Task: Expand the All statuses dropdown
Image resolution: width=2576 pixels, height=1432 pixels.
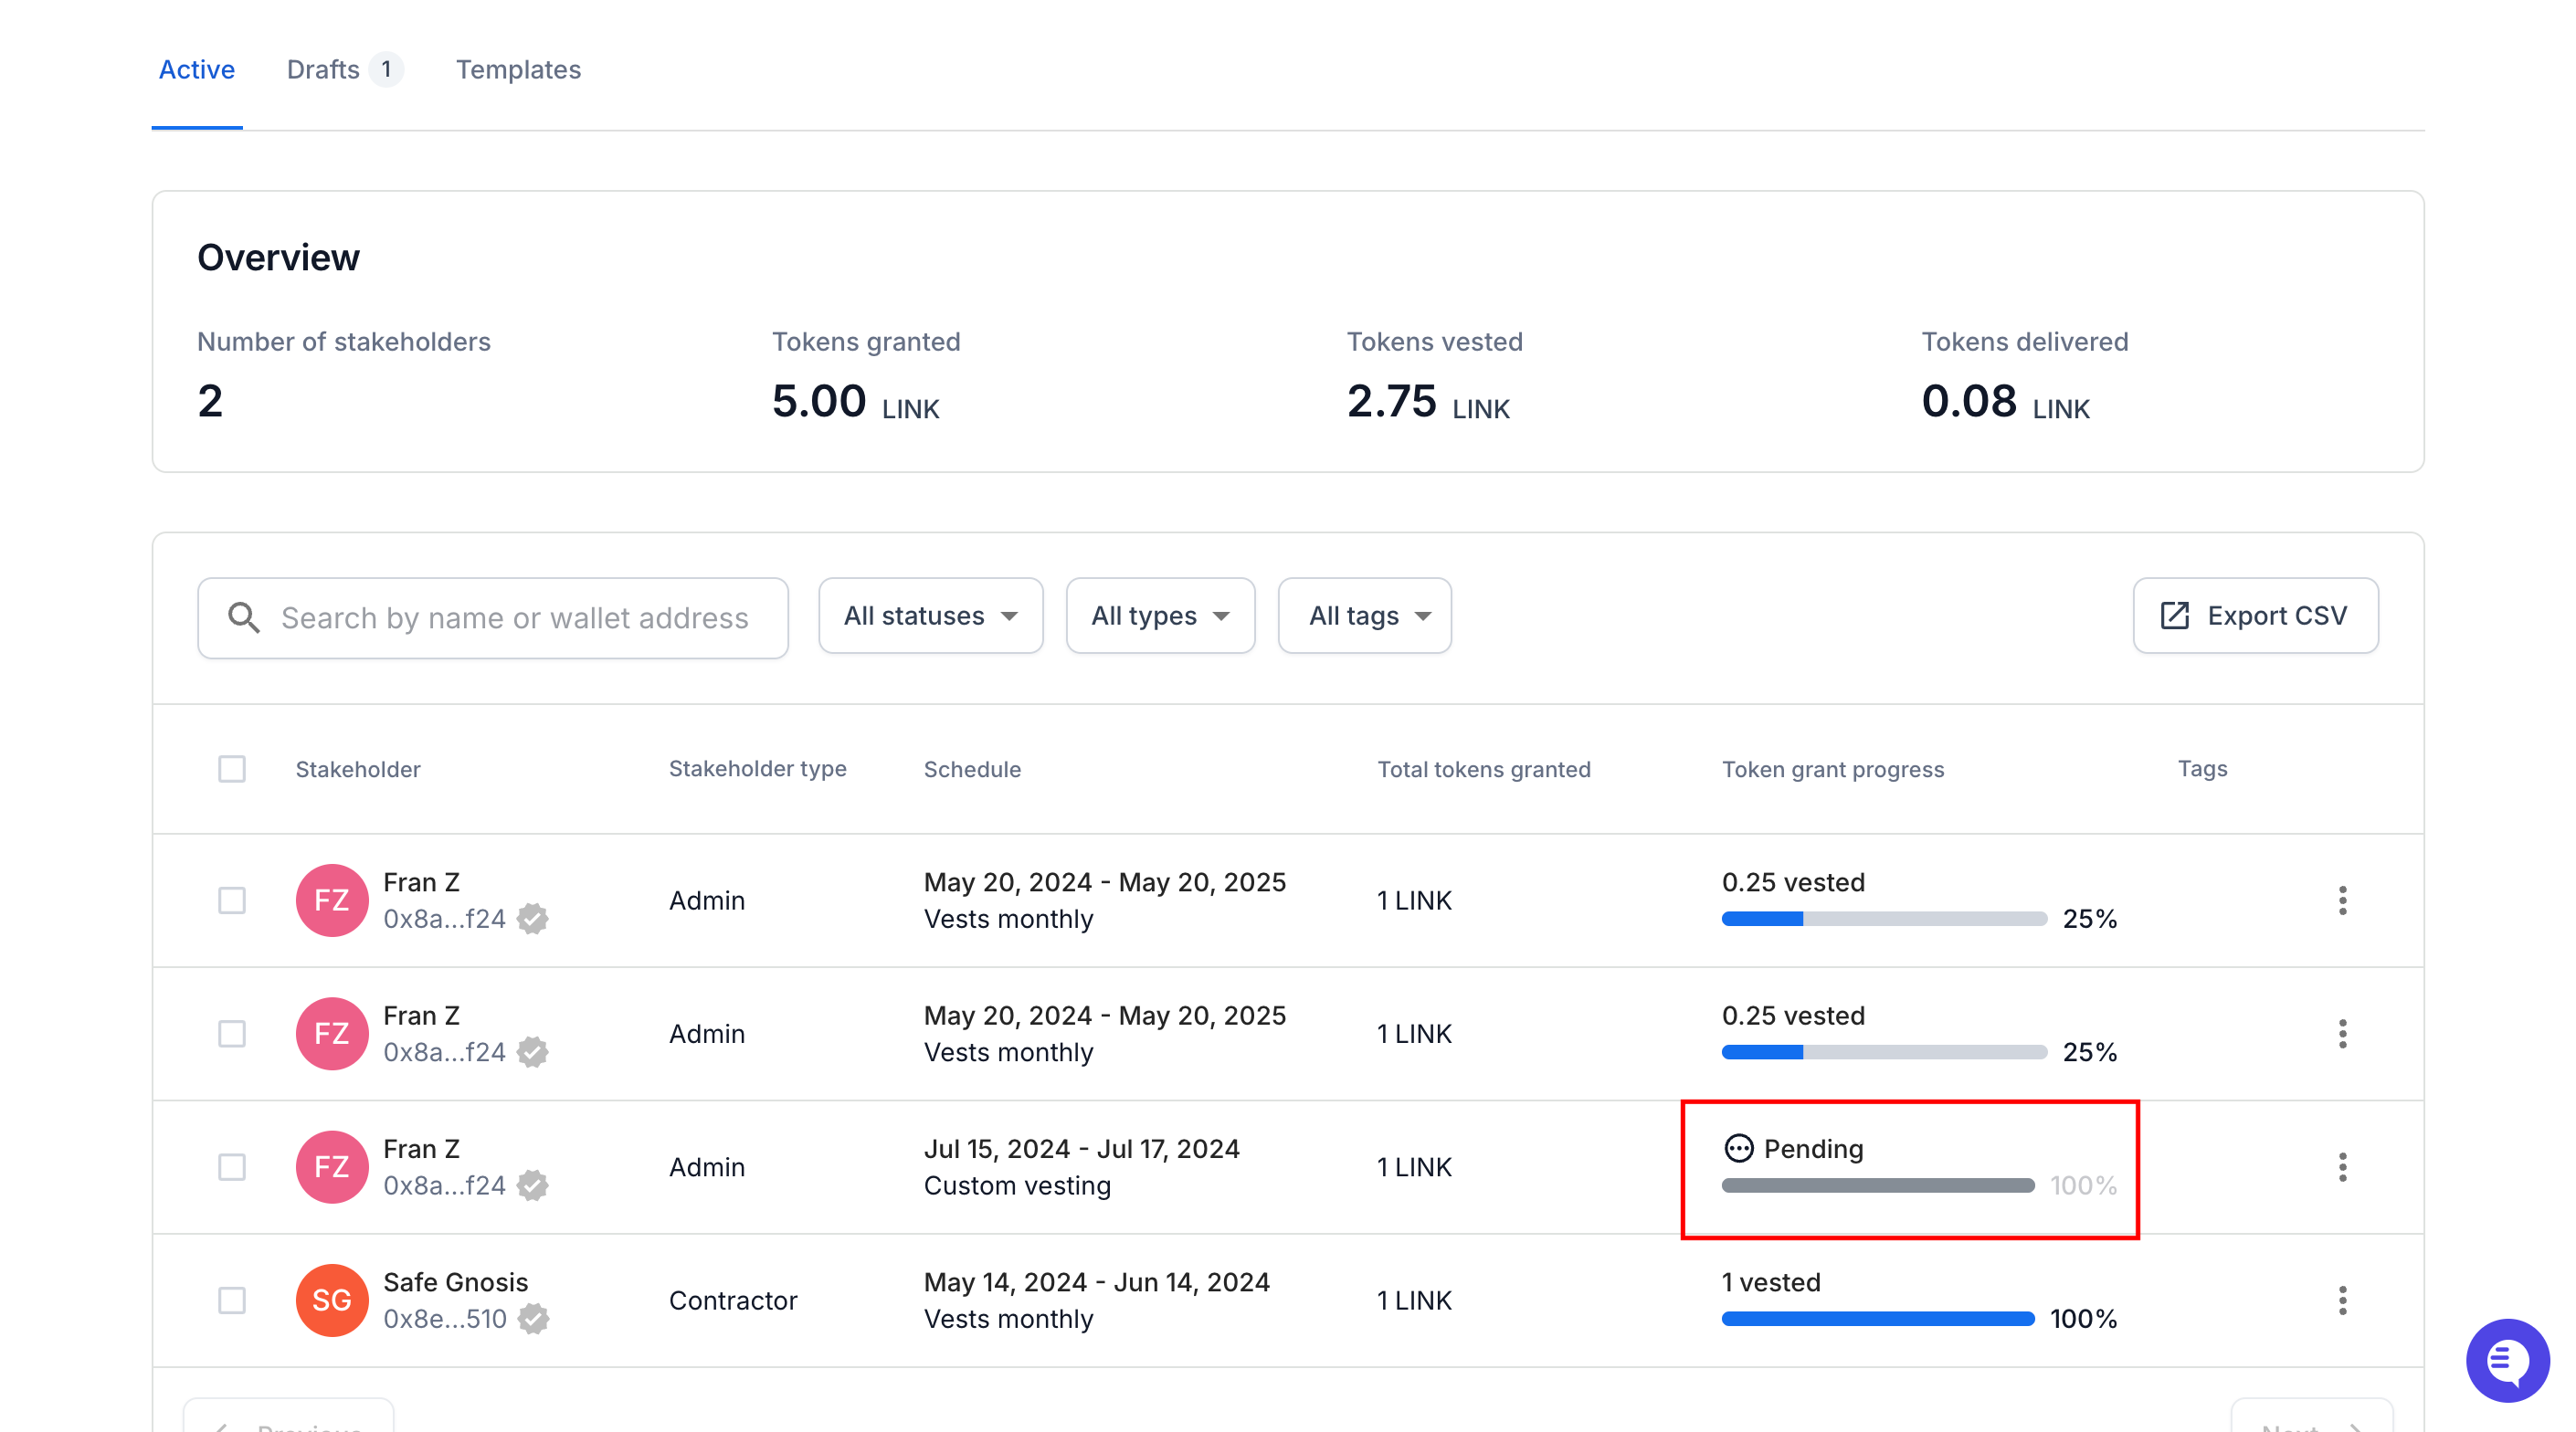Action: 930,615
